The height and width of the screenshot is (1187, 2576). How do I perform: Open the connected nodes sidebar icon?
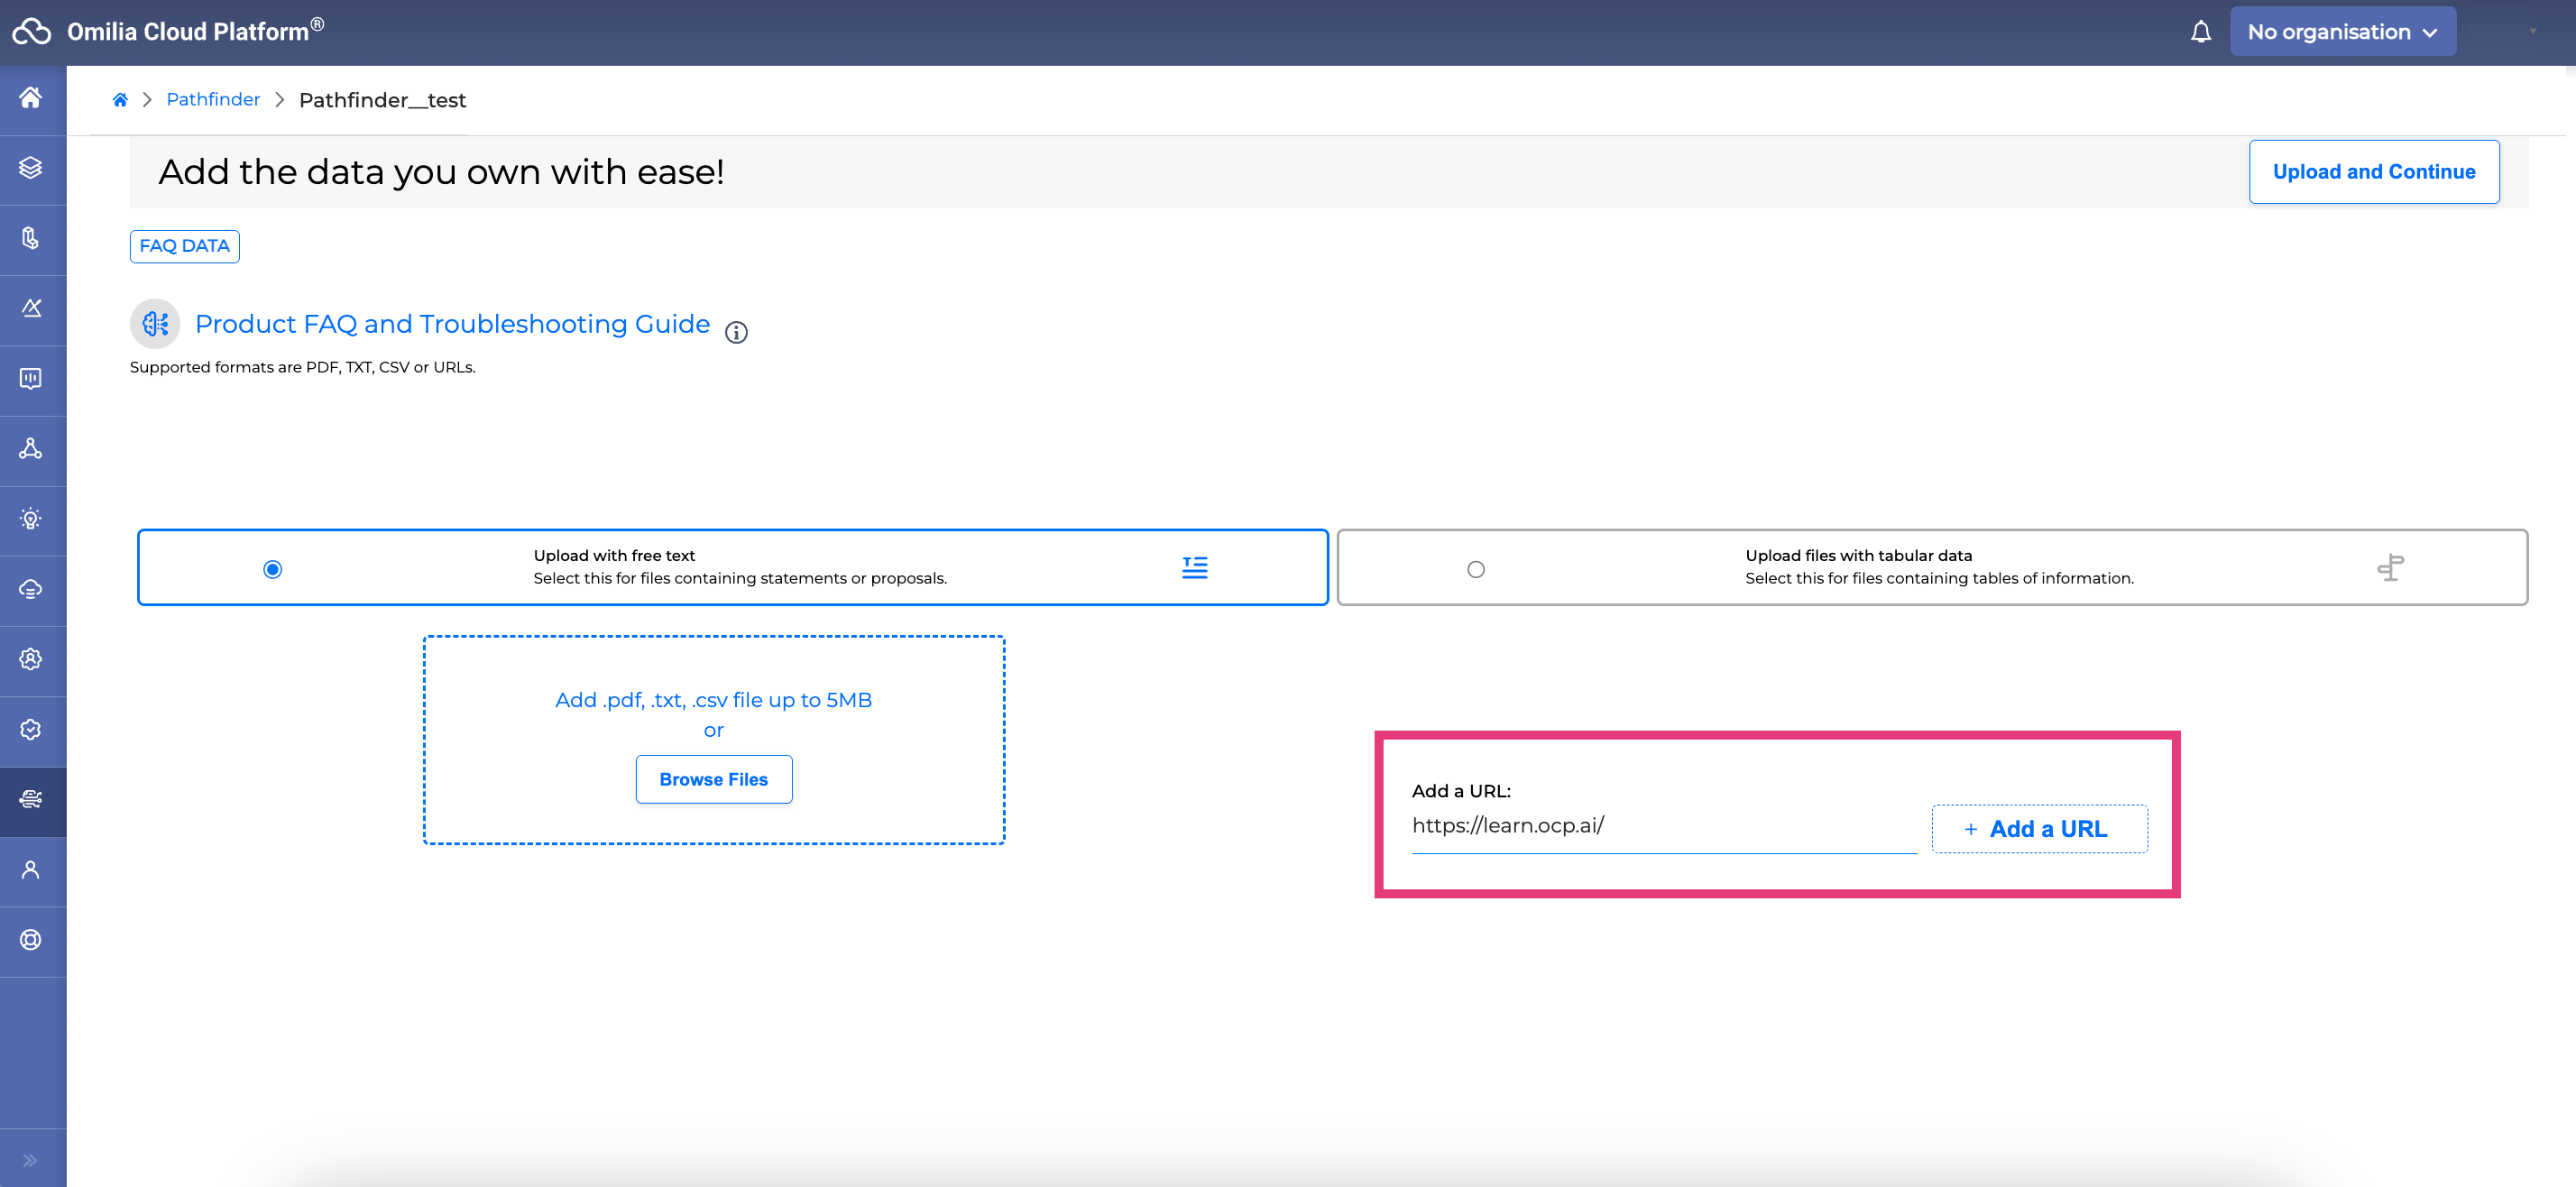(31, 448)
